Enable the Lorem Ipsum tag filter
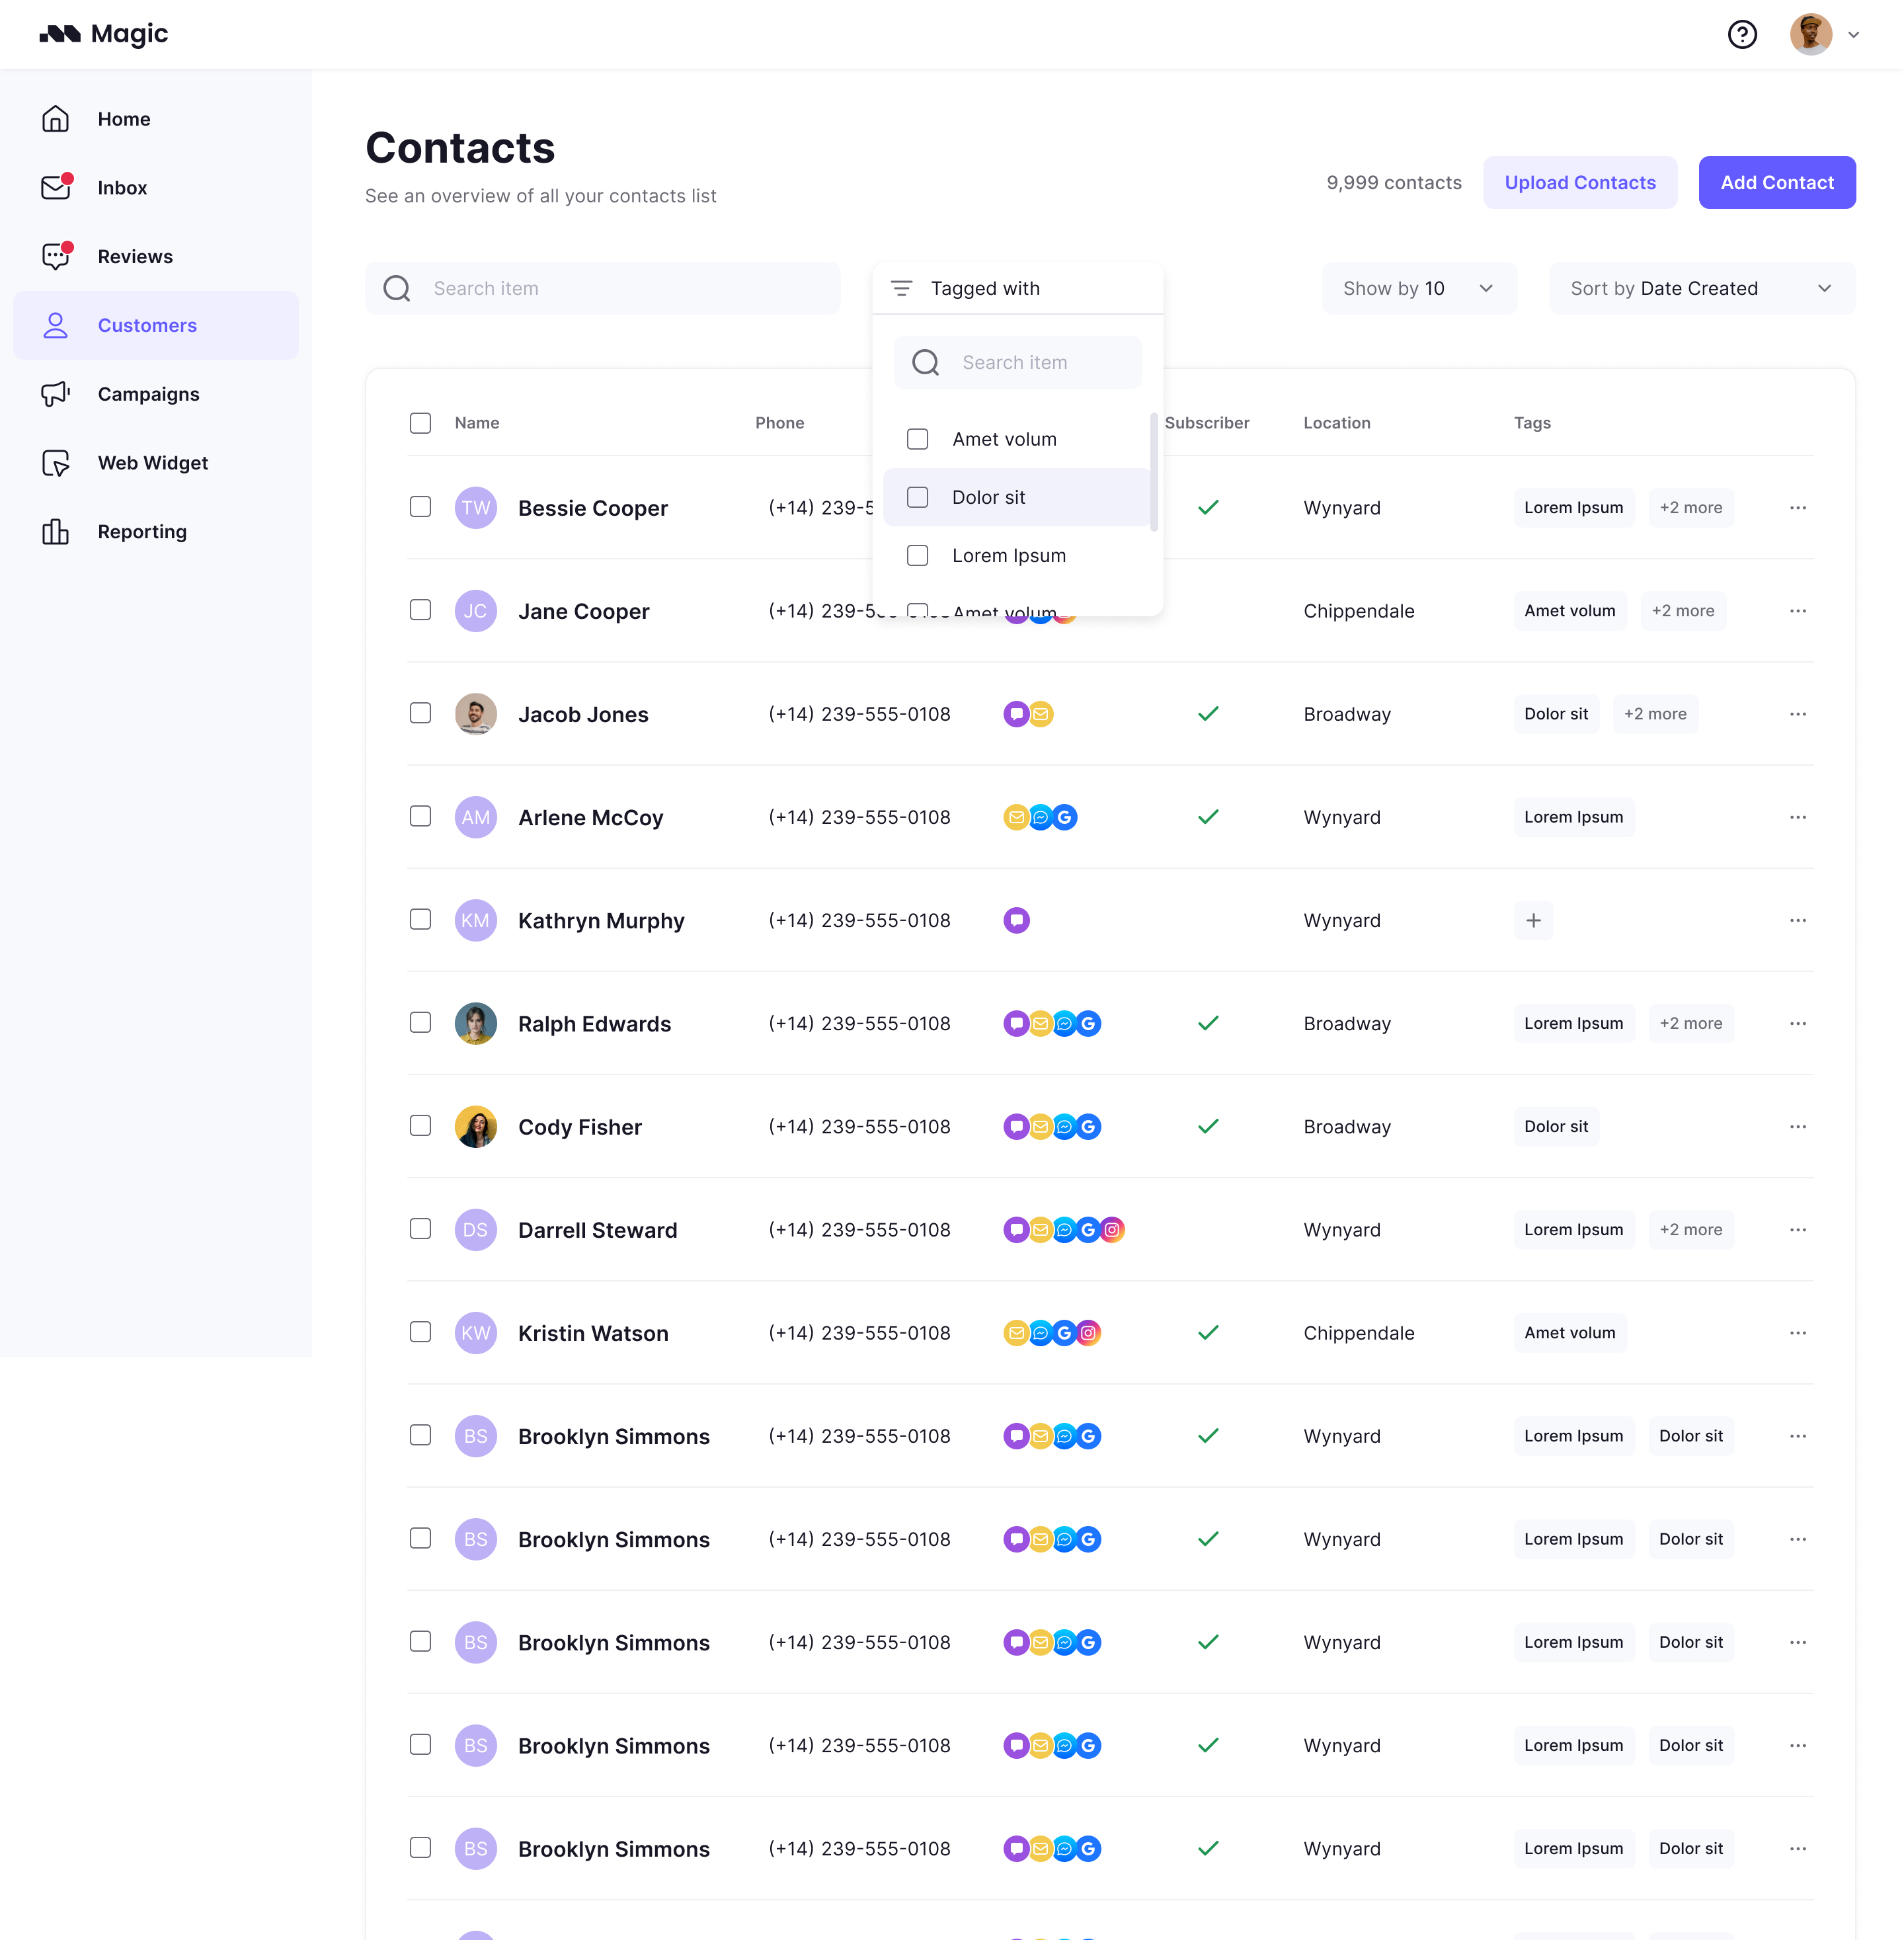 pyautogui.click(x=917, y=555)
